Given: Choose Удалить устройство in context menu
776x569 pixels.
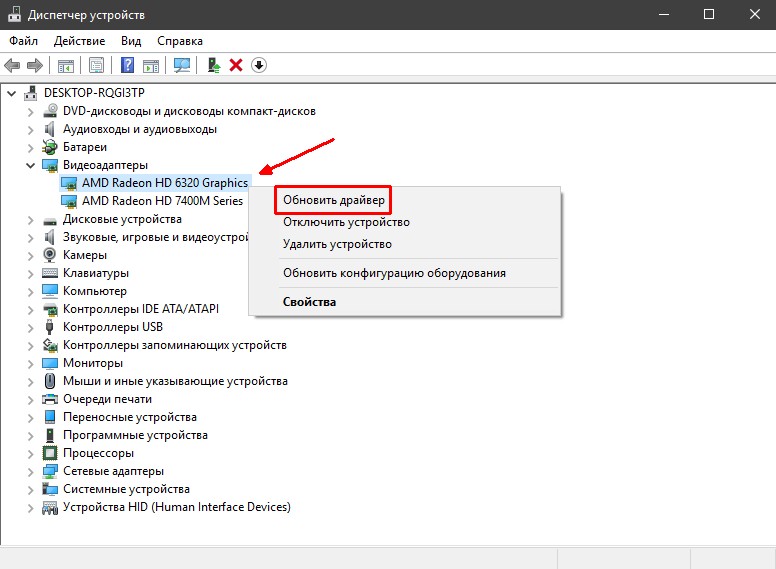Looking at the screenshot, I should 337,244.
